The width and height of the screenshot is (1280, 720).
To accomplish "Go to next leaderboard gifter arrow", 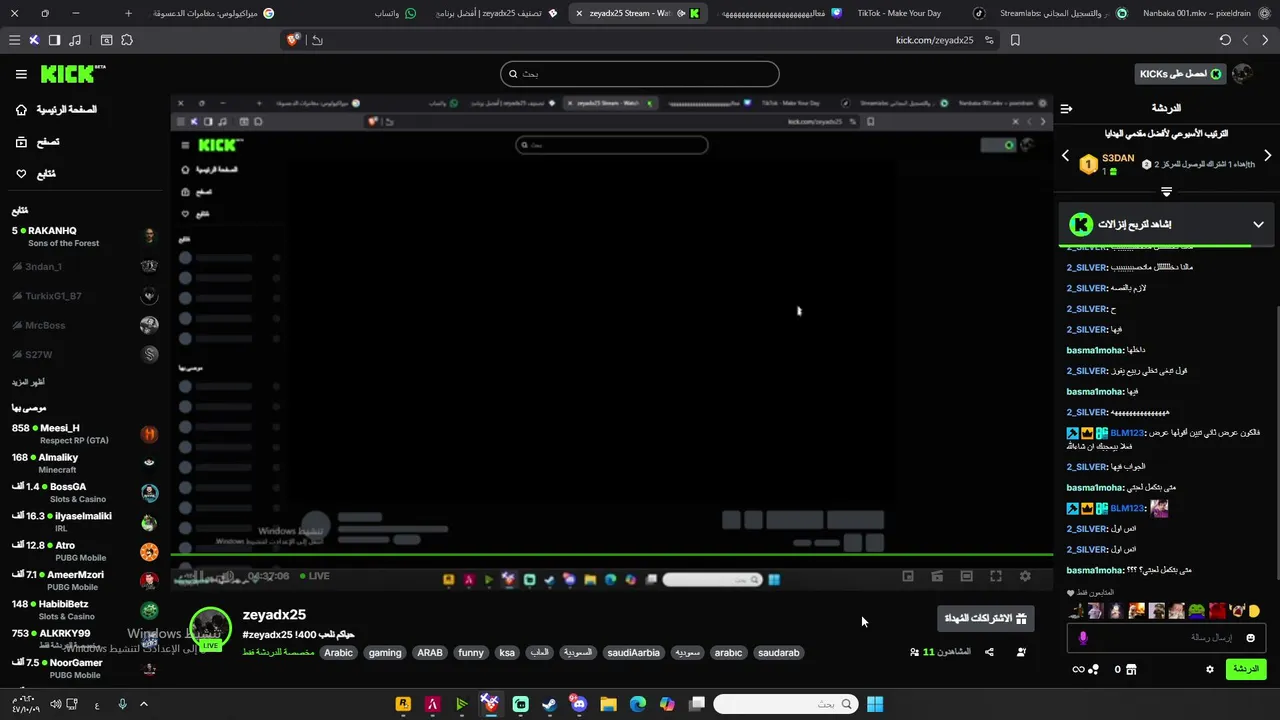I will [1267, 156].
